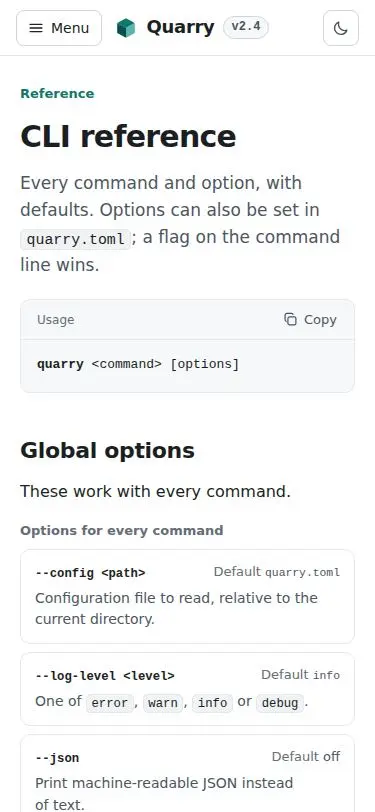
Task: Select the CLI reference page heading
Action: (128, 136)
